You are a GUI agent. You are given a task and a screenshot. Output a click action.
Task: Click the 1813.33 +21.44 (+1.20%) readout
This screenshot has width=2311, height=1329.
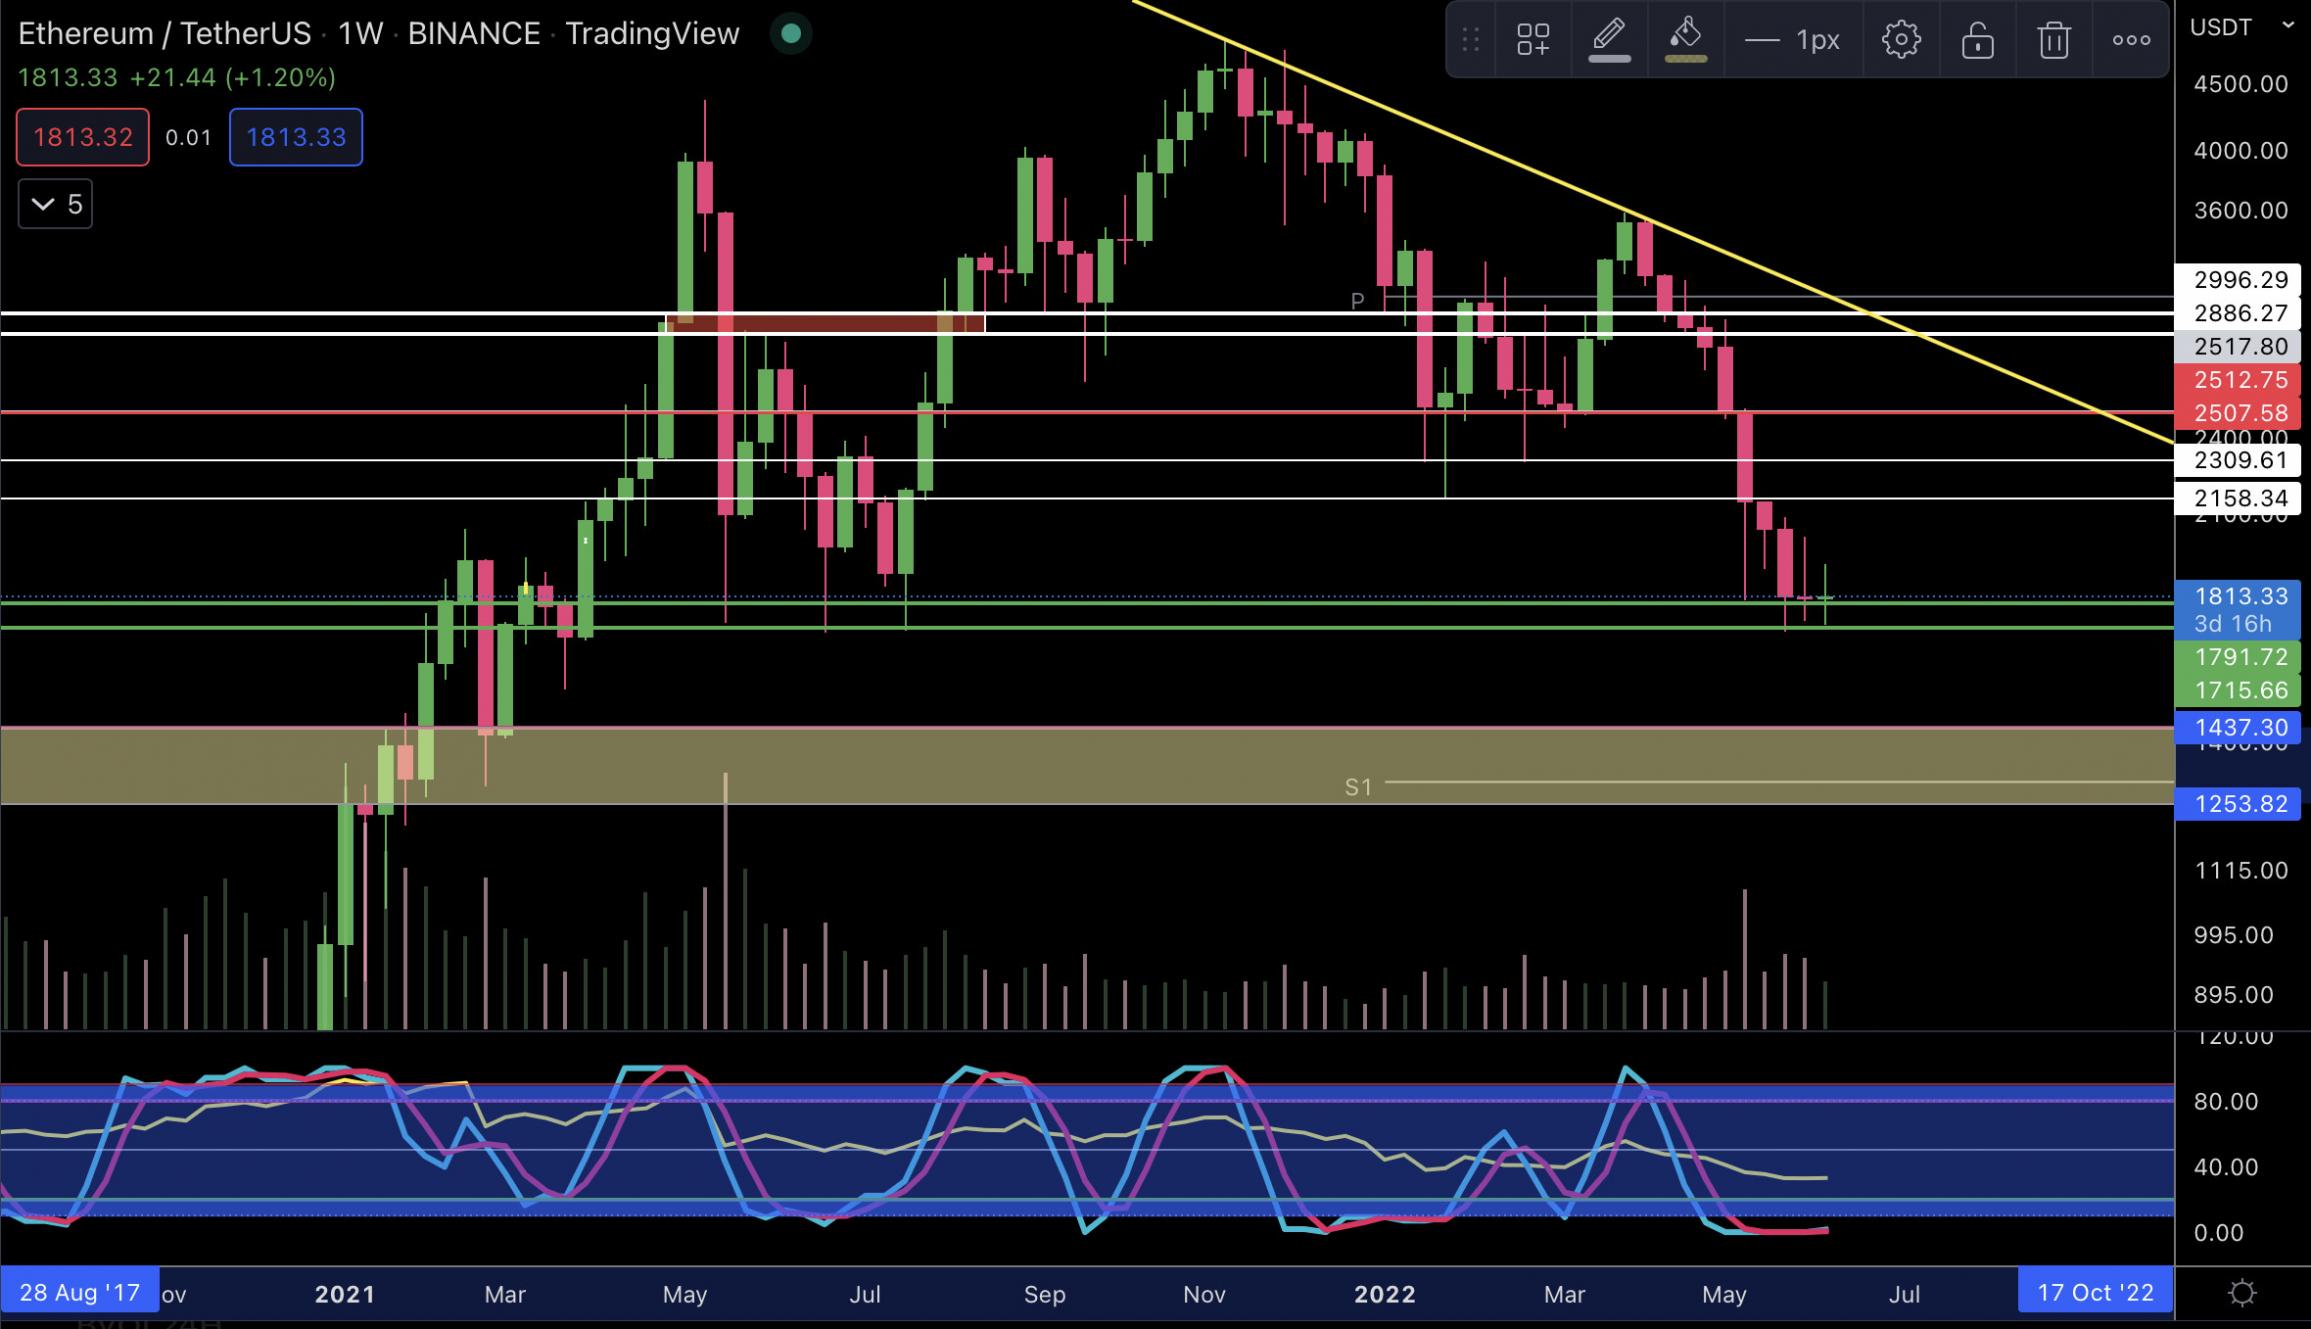pyautogui.click(x=177, y=78)
